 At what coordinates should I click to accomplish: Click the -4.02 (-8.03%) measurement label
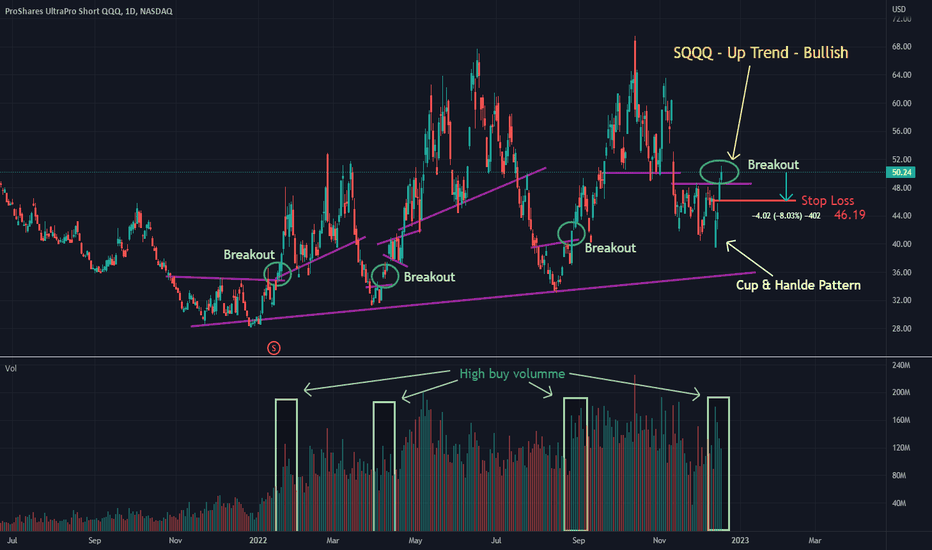tap(786, 216)
